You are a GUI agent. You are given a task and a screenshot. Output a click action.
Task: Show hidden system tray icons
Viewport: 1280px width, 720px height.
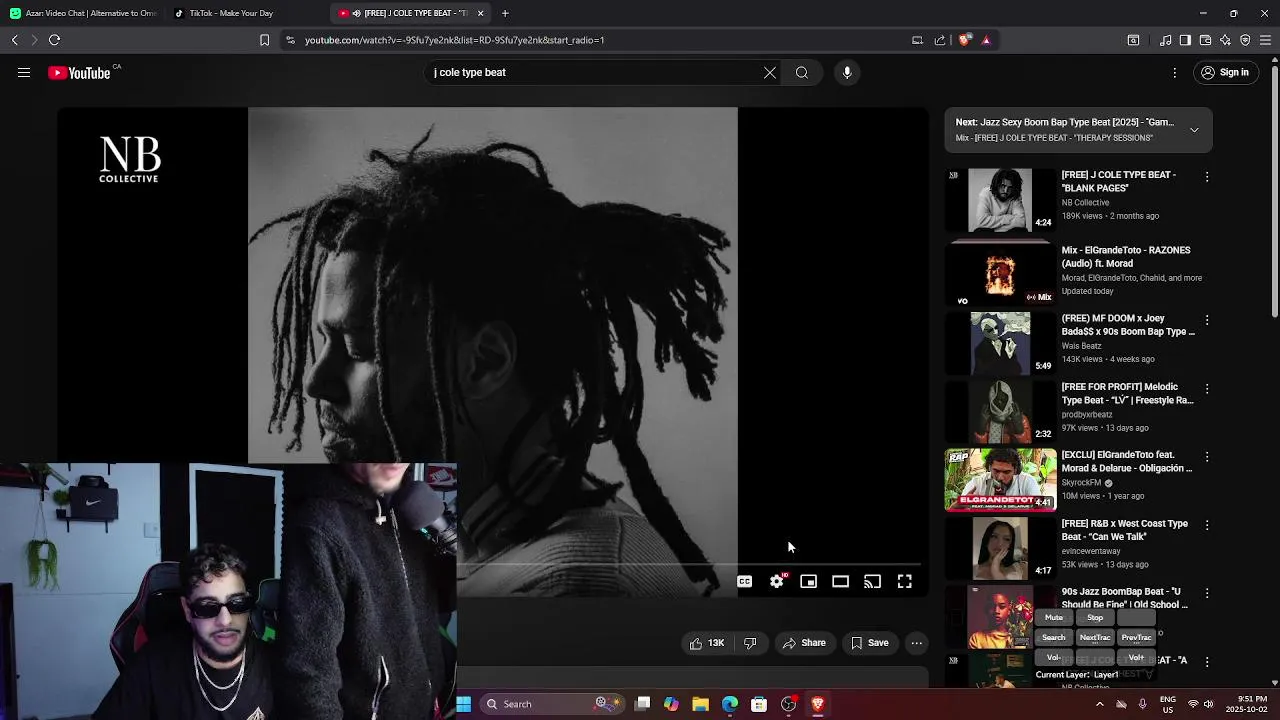[1100, 704]
